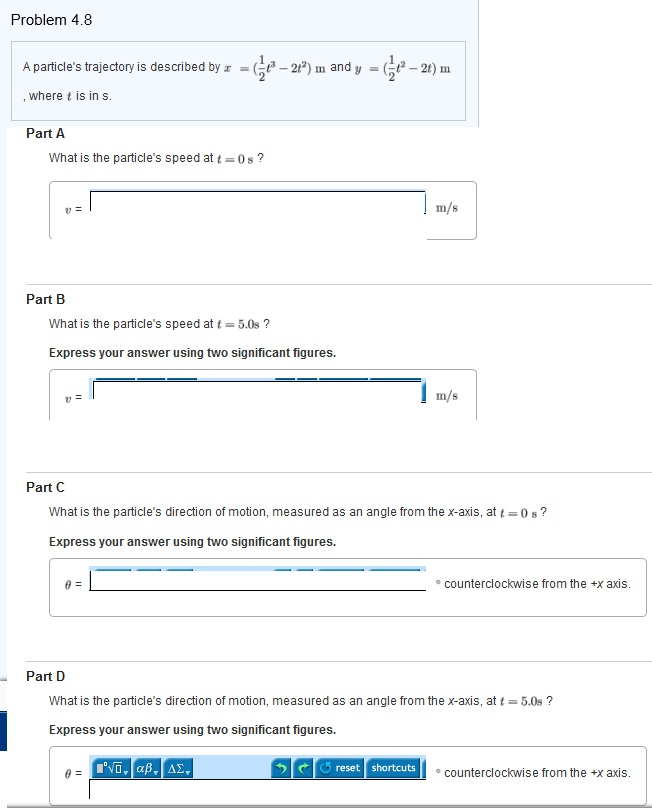Undo the last answer edit
Image resolution: width=652 pixels, height=808 pixels.
(x=283, y=767)
